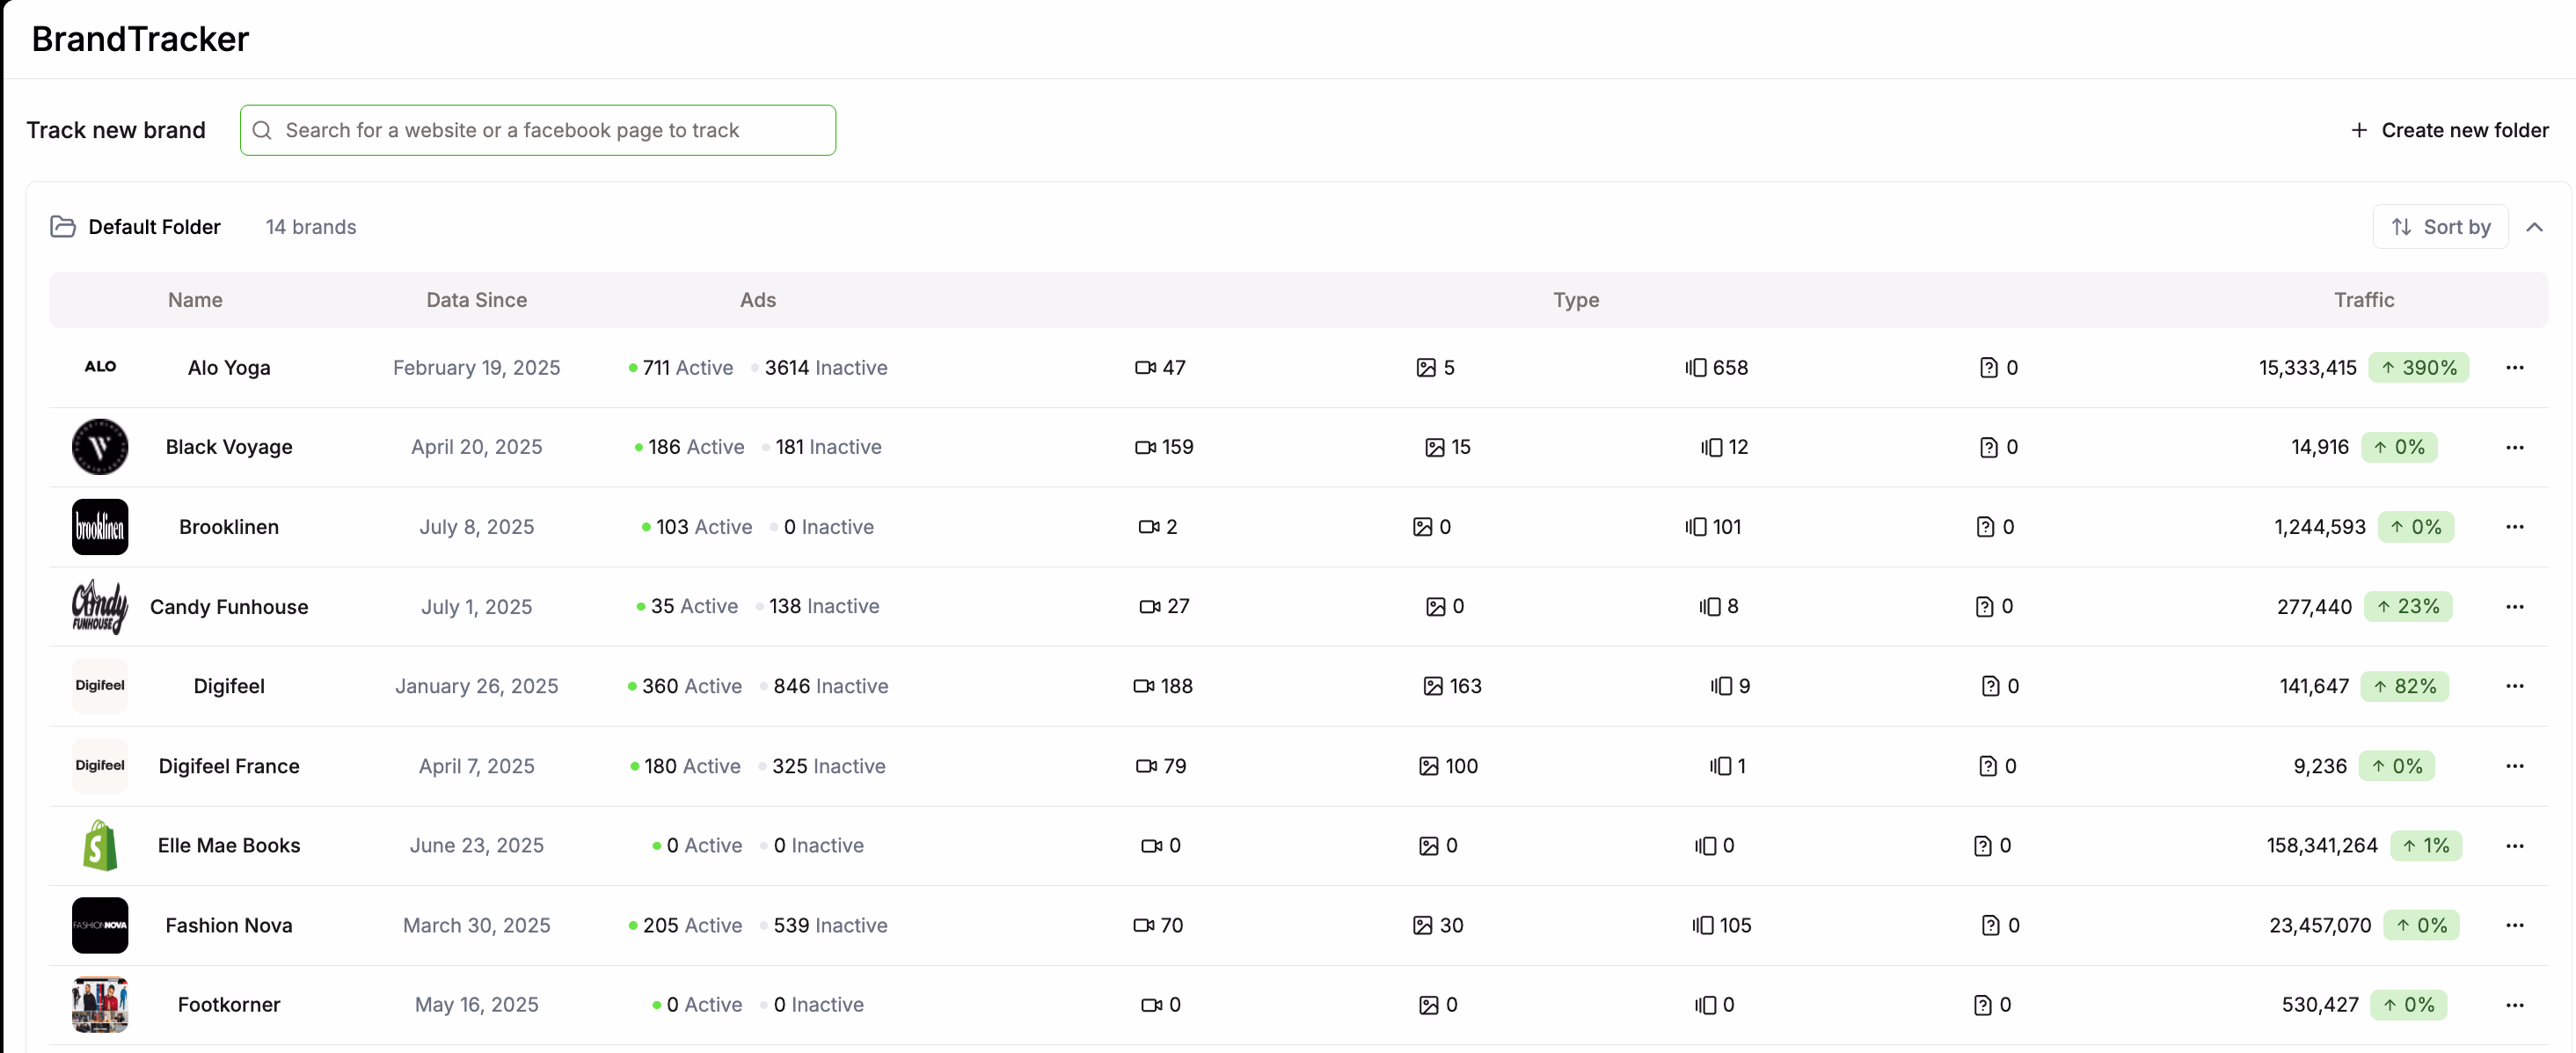This screenshot has height=1053, width=2576.
Task: Click the 82% traffic growth badge
Action: tap(2404, 686)
